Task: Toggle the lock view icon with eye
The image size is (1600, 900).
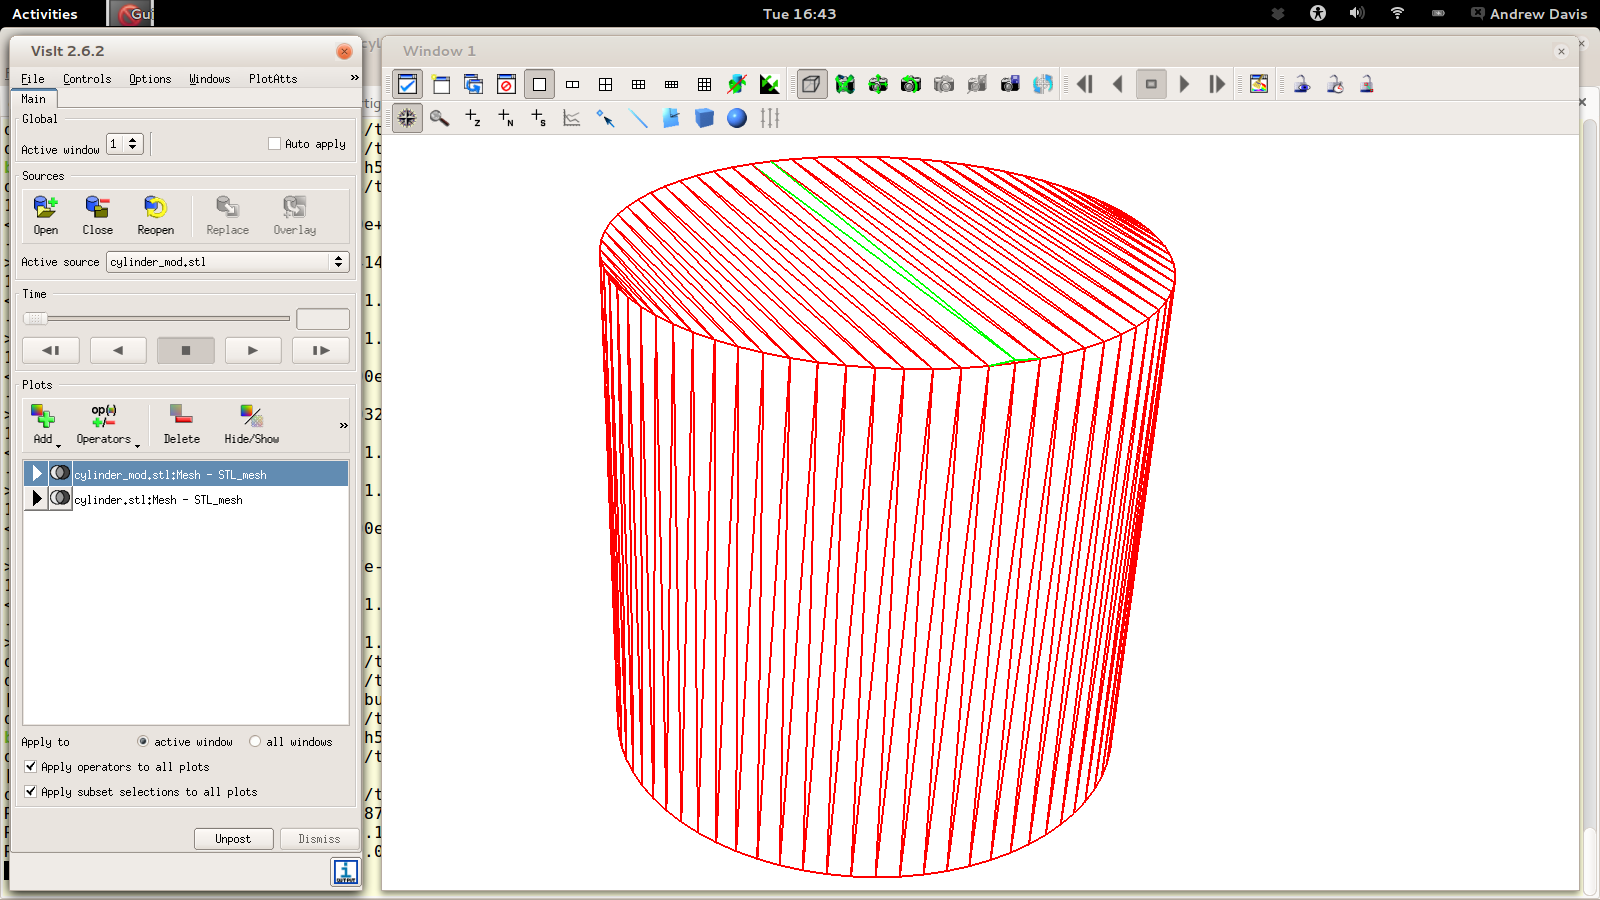Action: click(1302, 84)
